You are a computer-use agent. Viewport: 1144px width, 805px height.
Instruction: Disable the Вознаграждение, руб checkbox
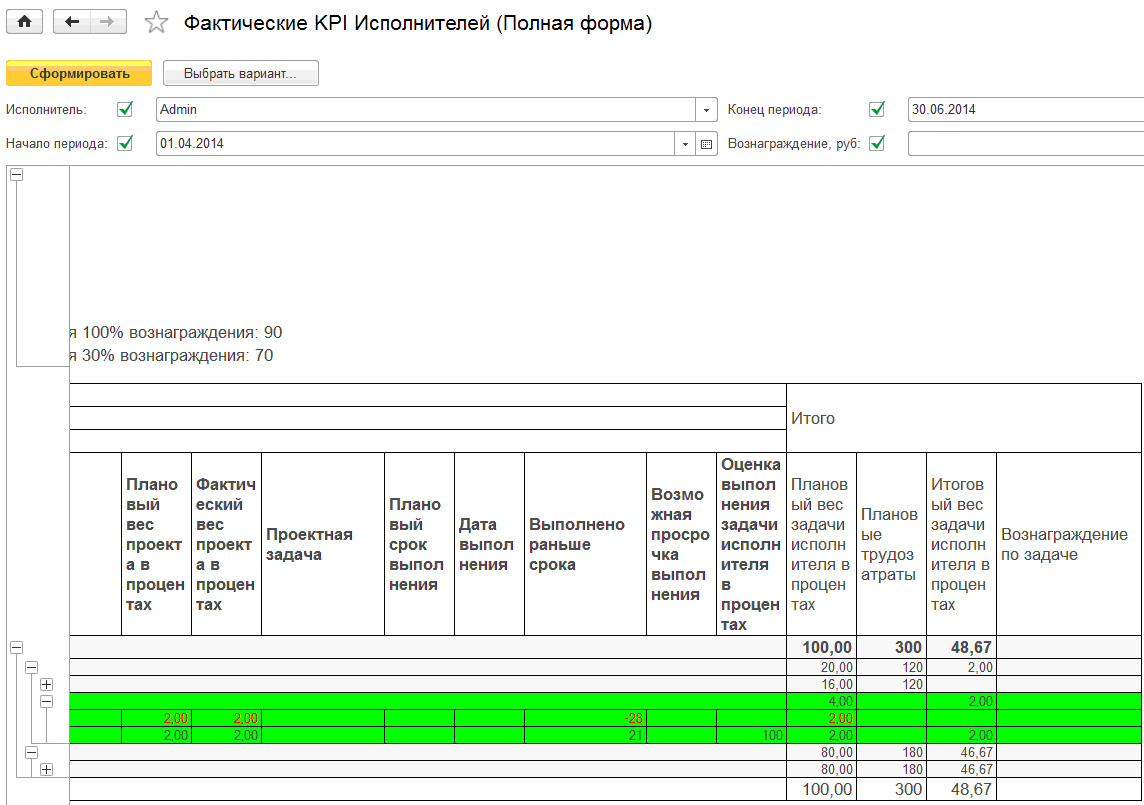(x=877, y=143)
